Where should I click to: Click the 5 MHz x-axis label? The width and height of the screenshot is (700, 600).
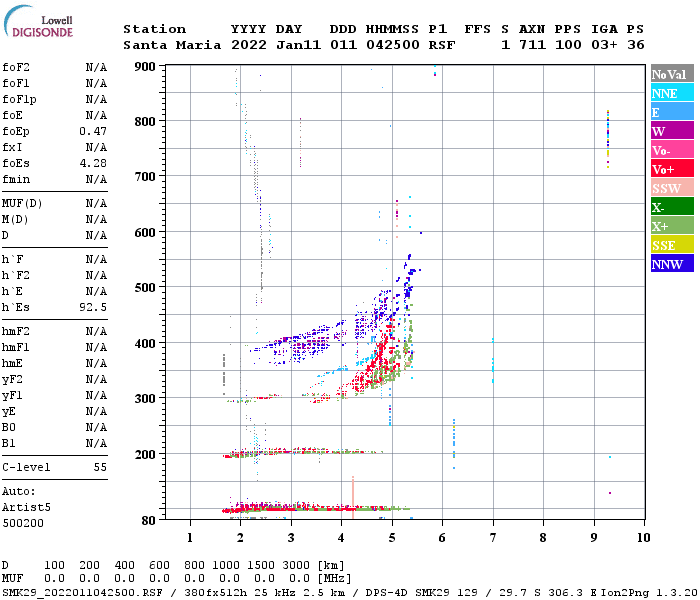coord(392,538)
